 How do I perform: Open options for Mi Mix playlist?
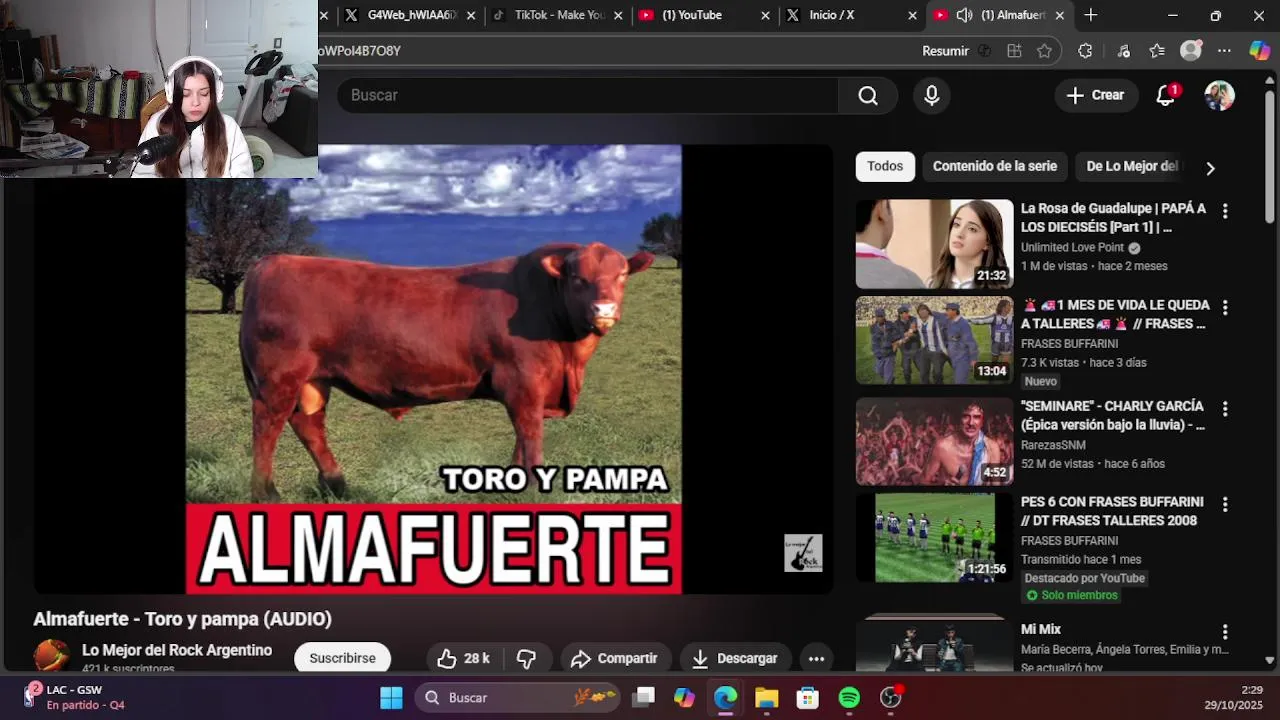click(1225, 632)
